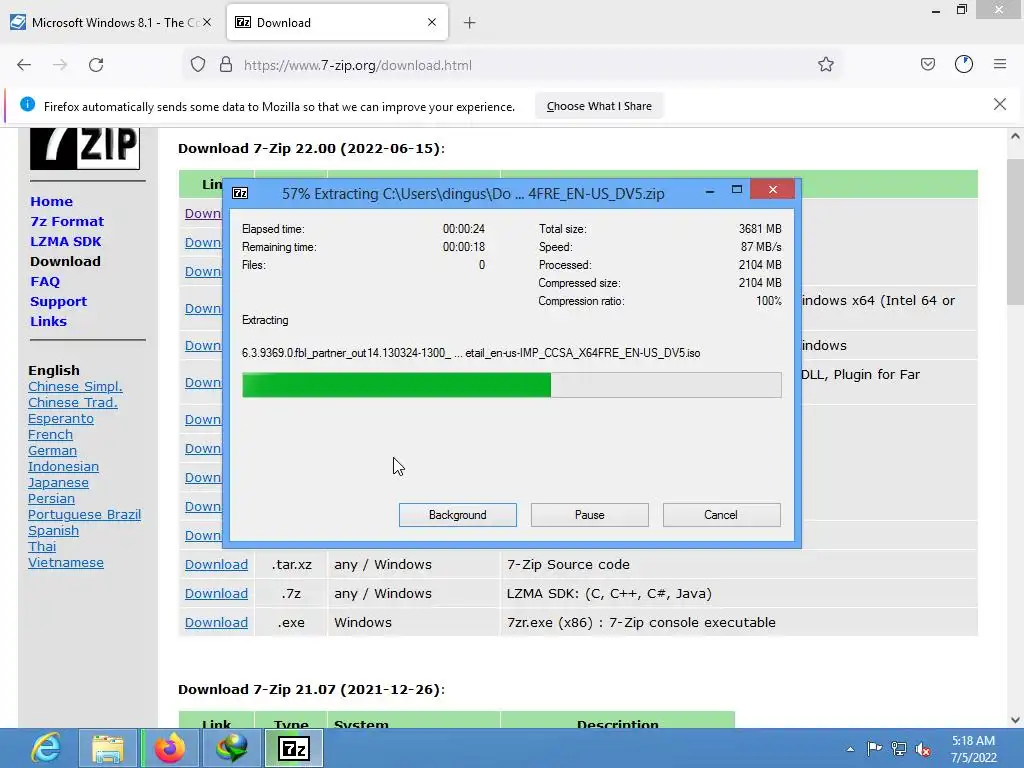The height and width of the screenshot is (768, 1024).
Task: Click Download link for .tar.xz source code
Action: 216,564
